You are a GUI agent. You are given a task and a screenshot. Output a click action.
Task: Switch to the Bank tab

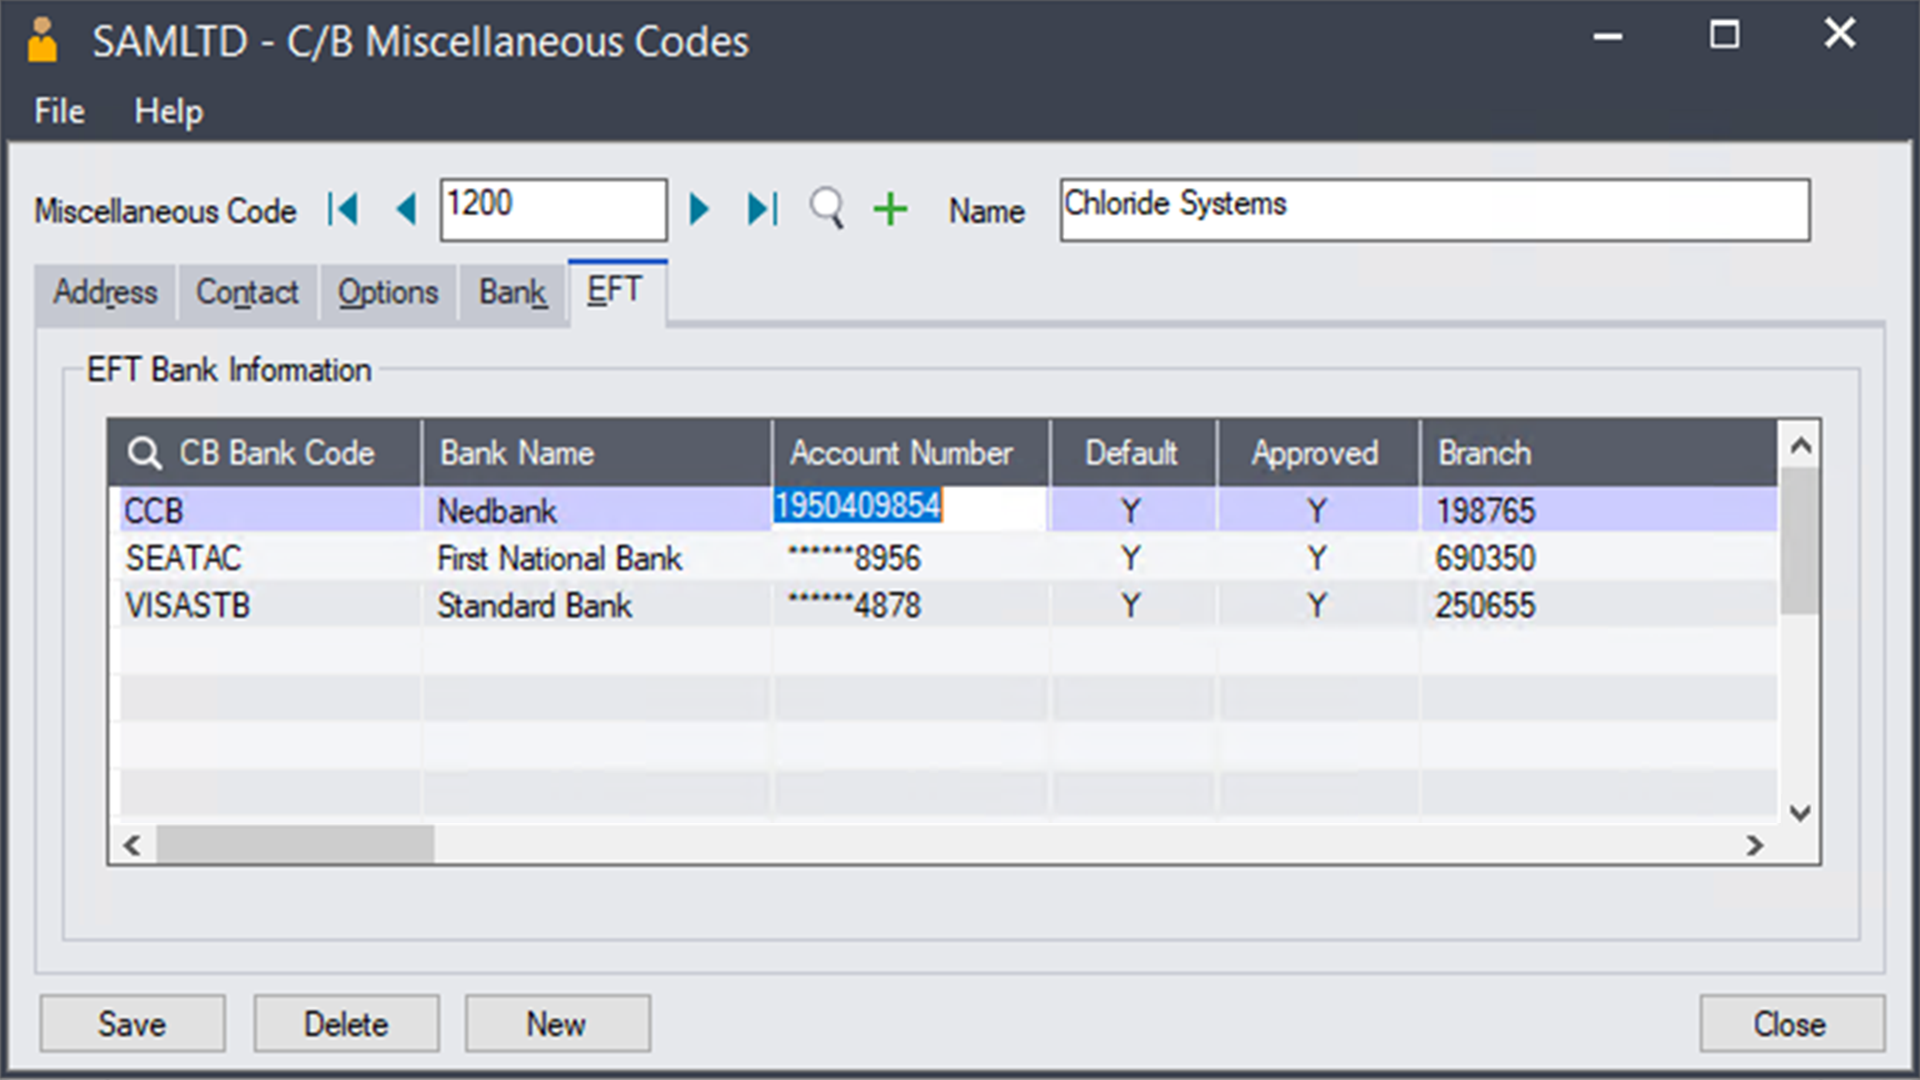[x=511, y=292]
